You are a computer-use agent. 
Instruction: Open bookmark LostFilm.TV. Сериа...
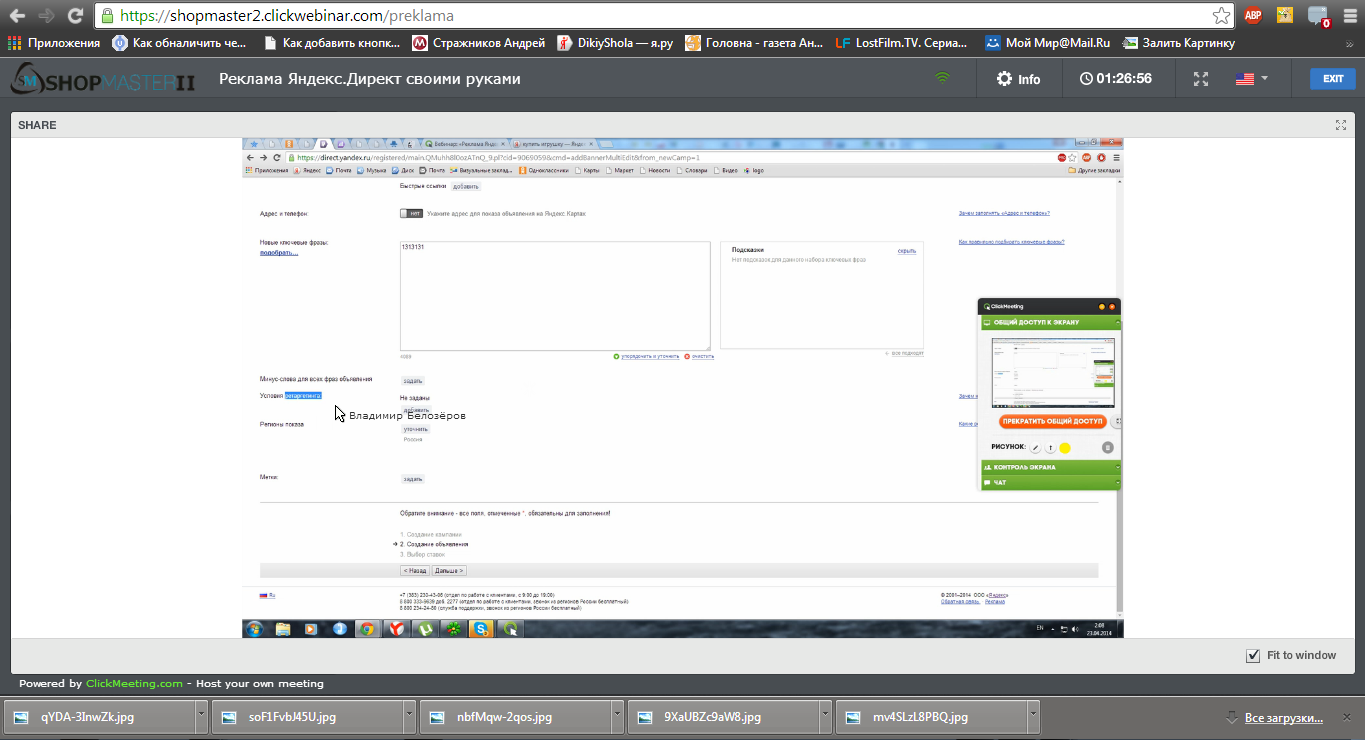coord(901,43)
